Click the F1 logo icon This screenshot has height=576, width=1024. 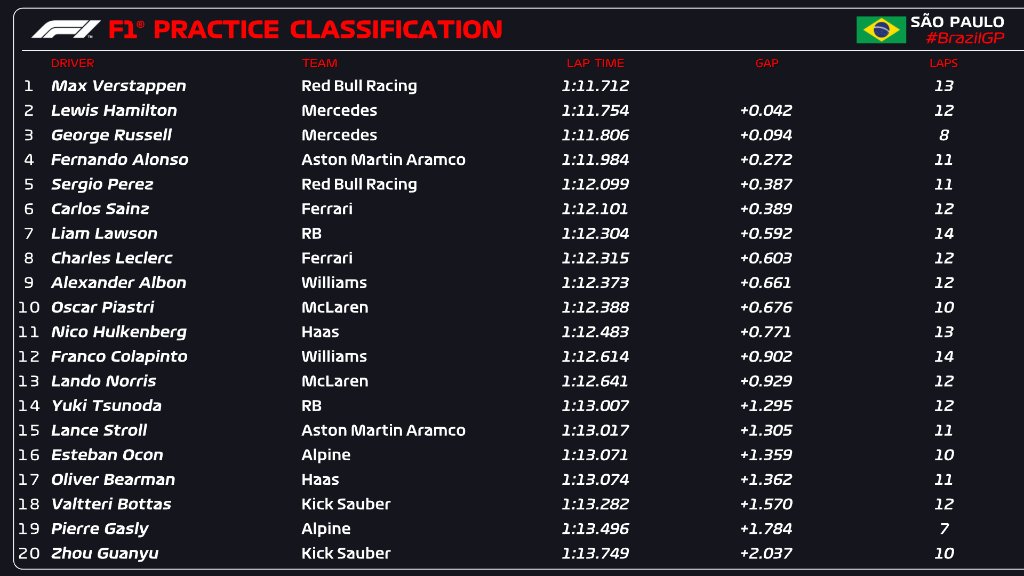pyautogui.click(x=66, y=30)
